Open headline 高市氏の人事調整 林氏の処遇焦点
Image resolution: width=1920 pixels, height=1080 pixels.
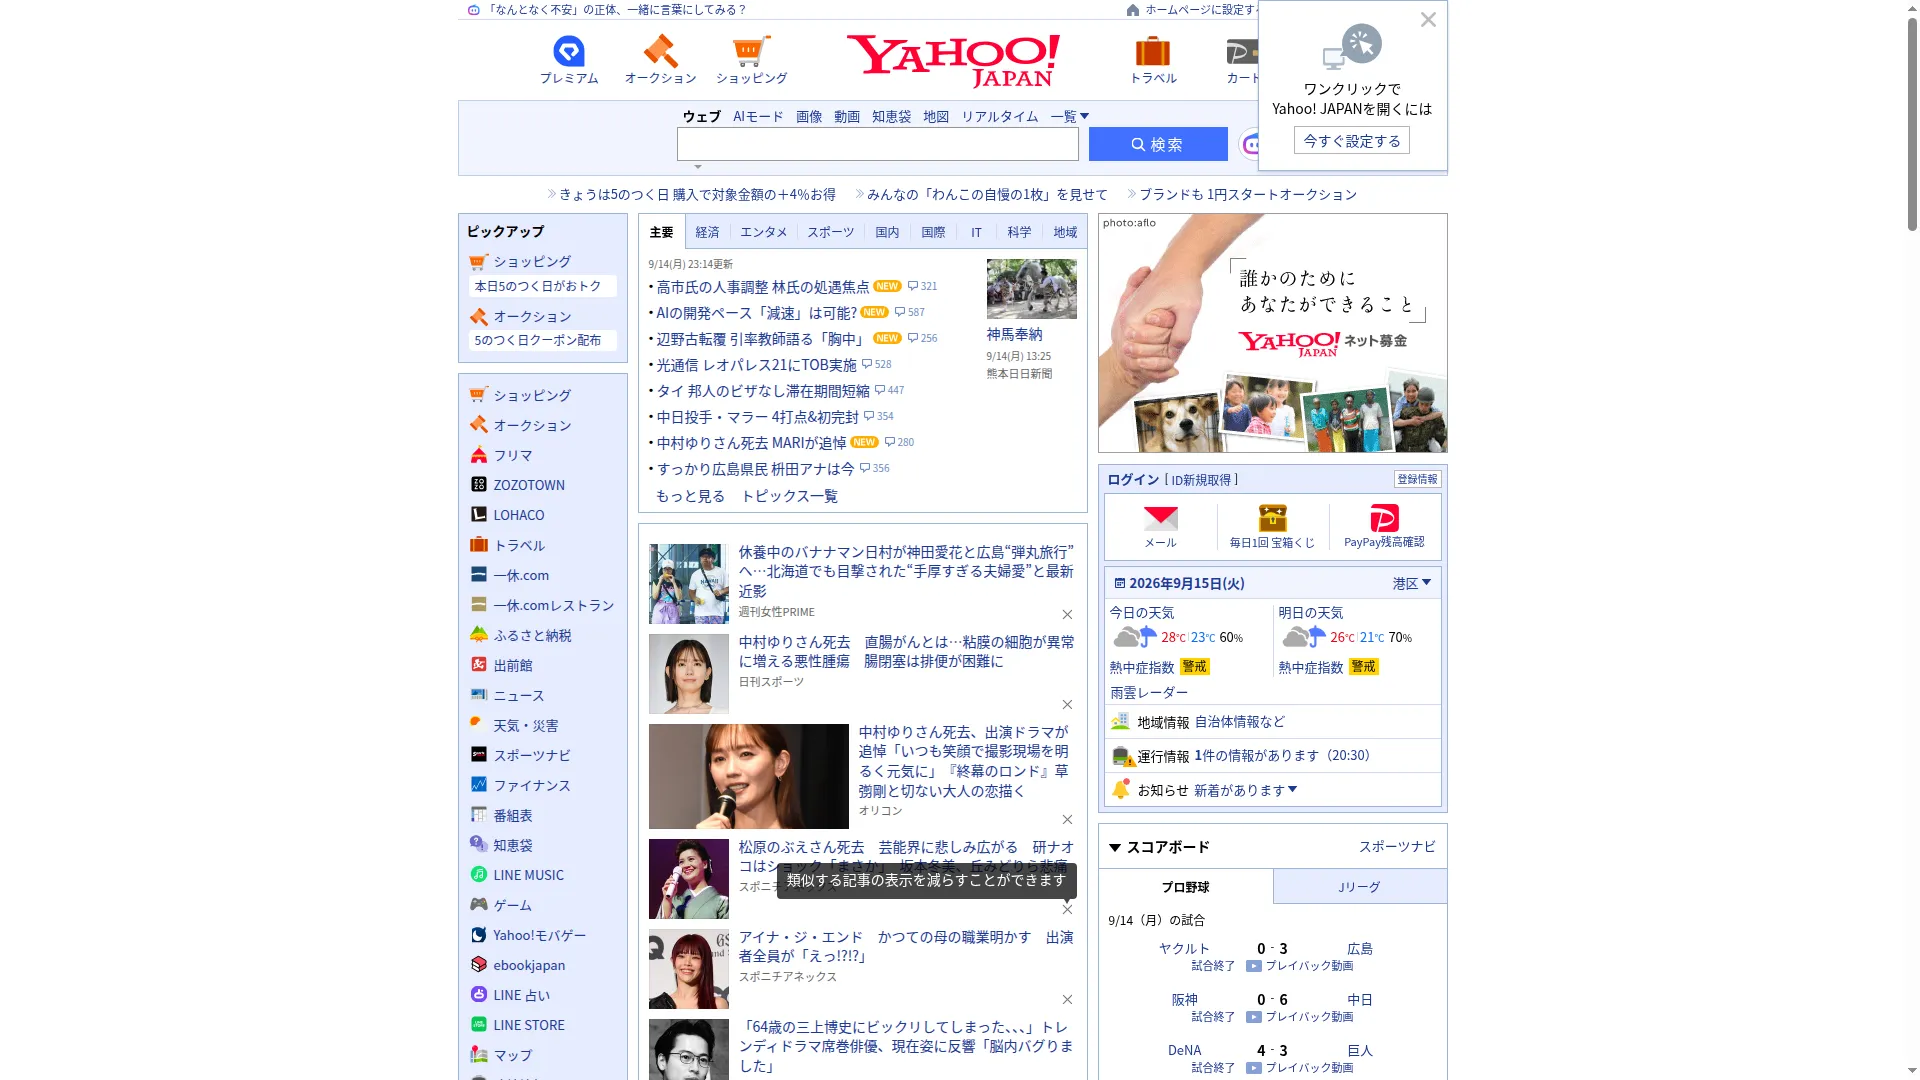pyautogui.click(x=762, y=287)
